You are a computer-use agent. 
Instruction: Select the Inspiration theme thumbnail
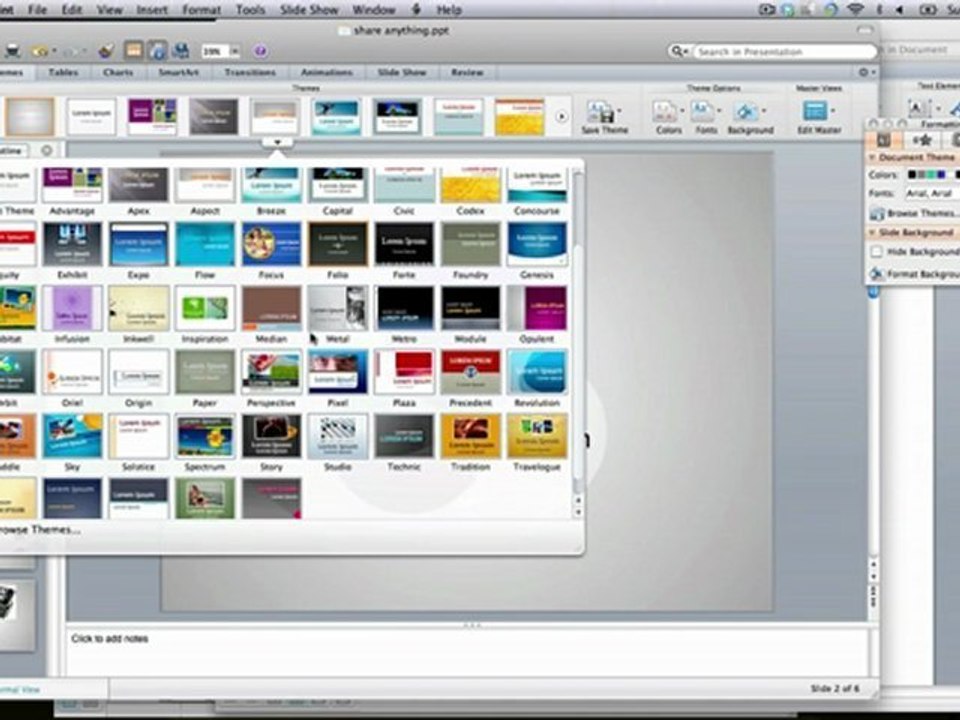[x=204, y=309]
